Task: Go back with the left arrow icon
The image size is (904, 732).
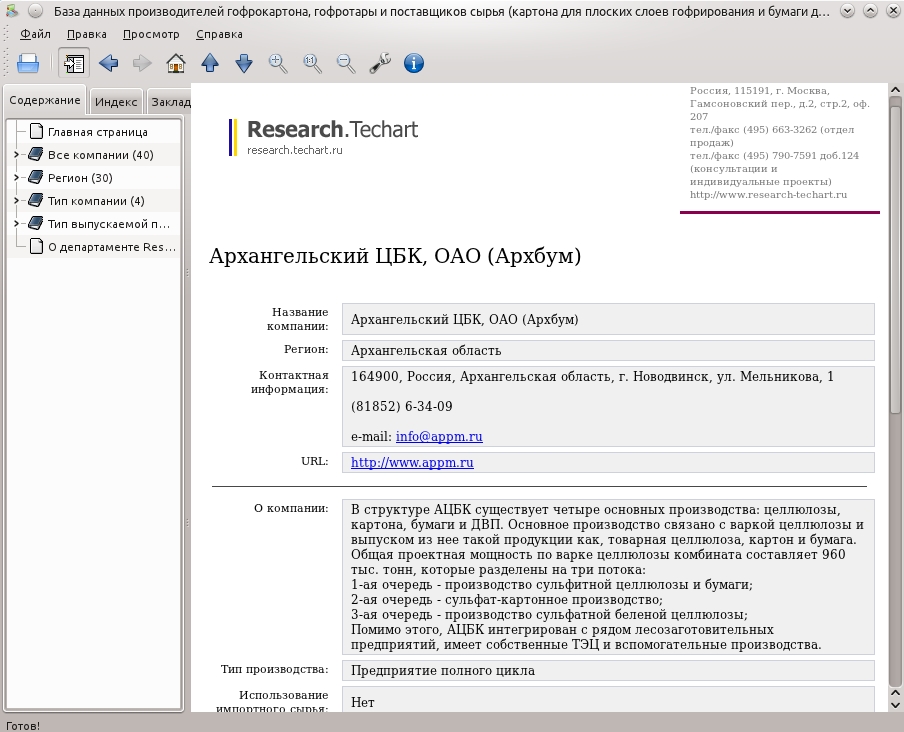Action: pos(108,63)
